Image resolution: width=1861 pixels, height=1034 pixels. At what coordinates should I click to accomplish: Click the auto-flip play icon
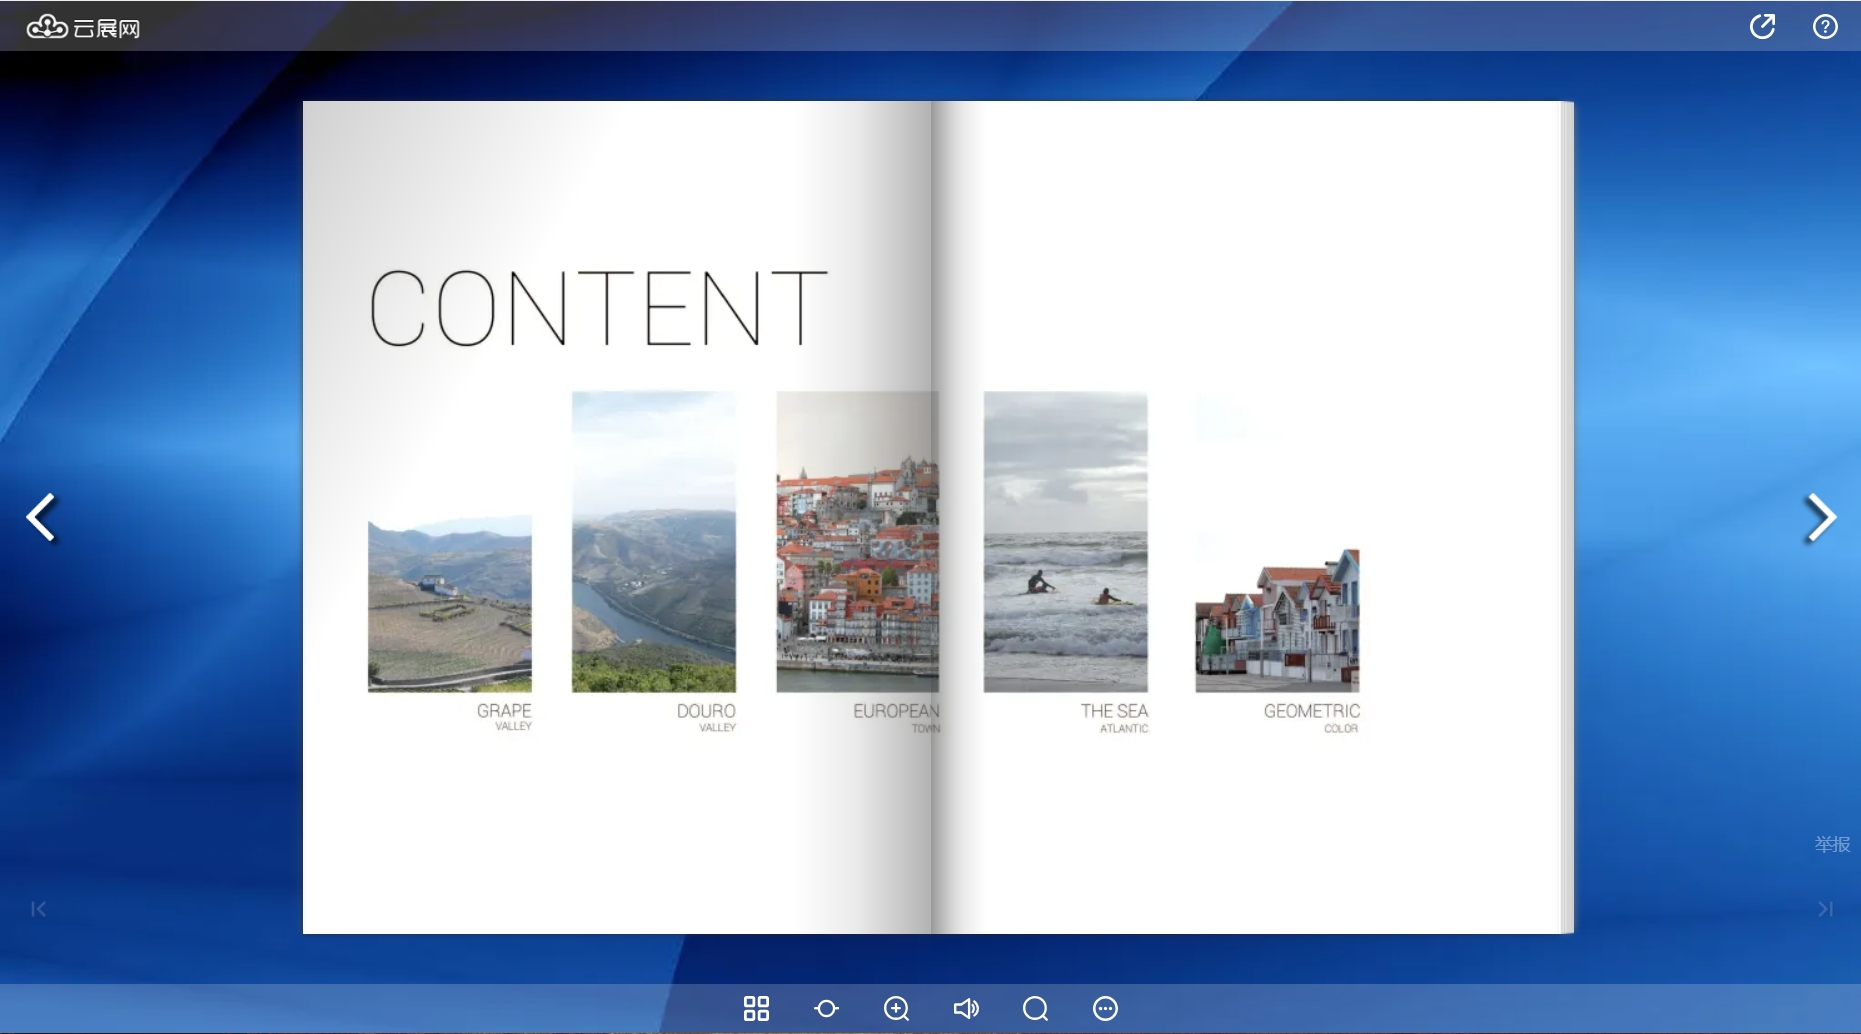pos(826,1008)
